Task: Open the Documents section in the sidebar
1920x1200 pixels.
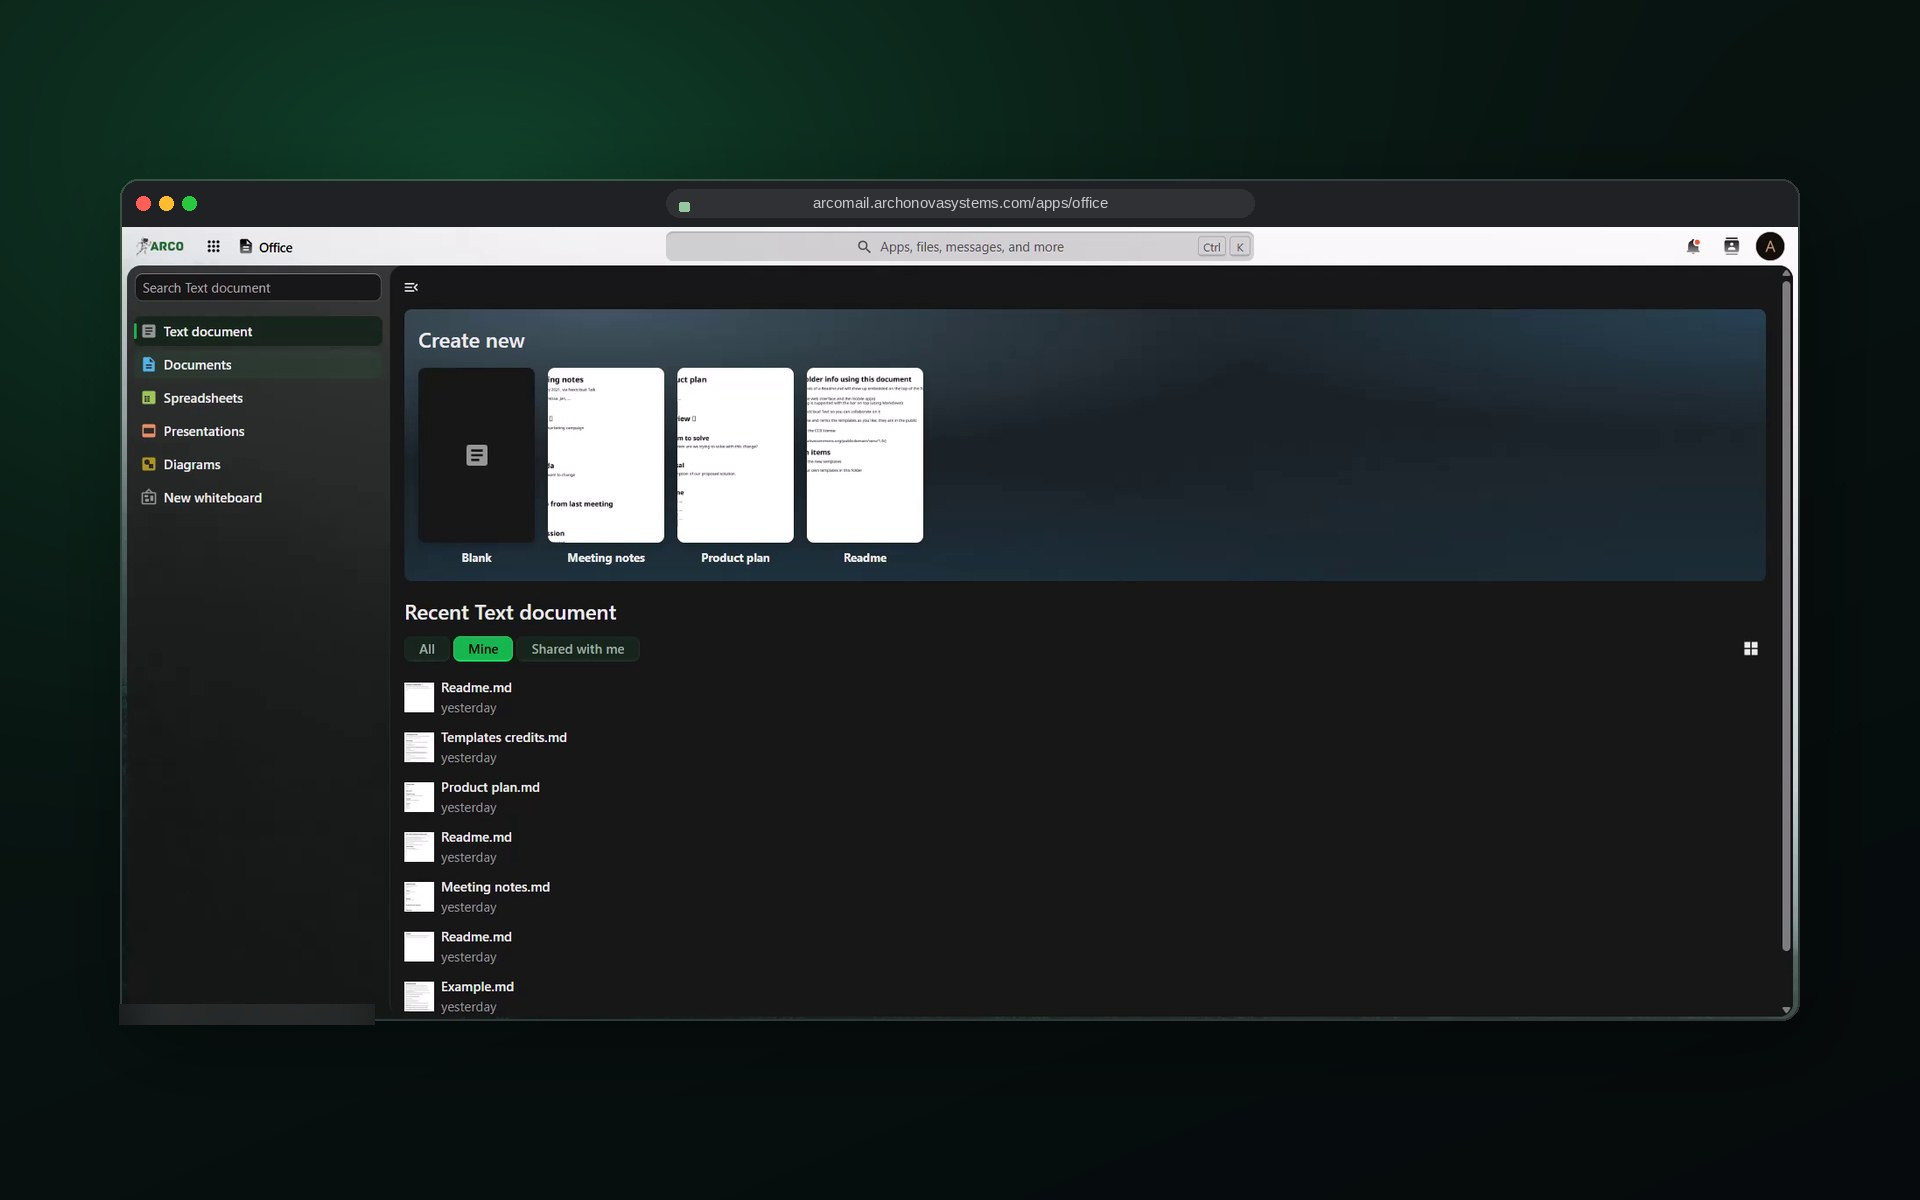Action: pyautogui.click(x=258, y=365)
